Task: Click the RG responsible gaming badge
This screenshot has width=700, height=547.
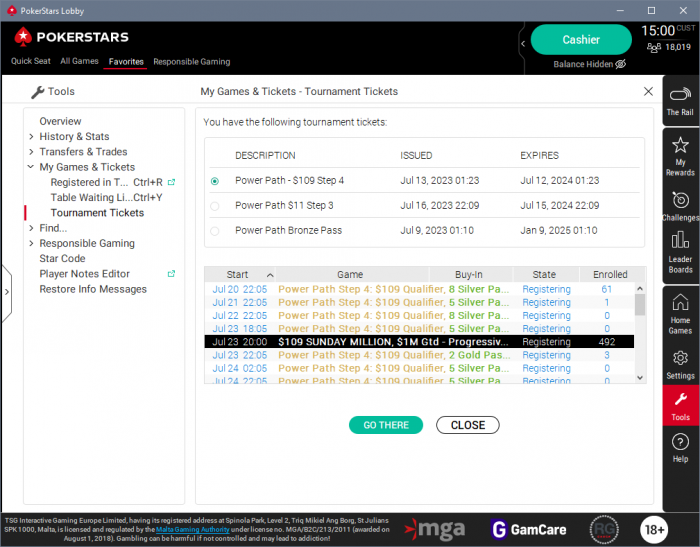Action: [604, 530]
